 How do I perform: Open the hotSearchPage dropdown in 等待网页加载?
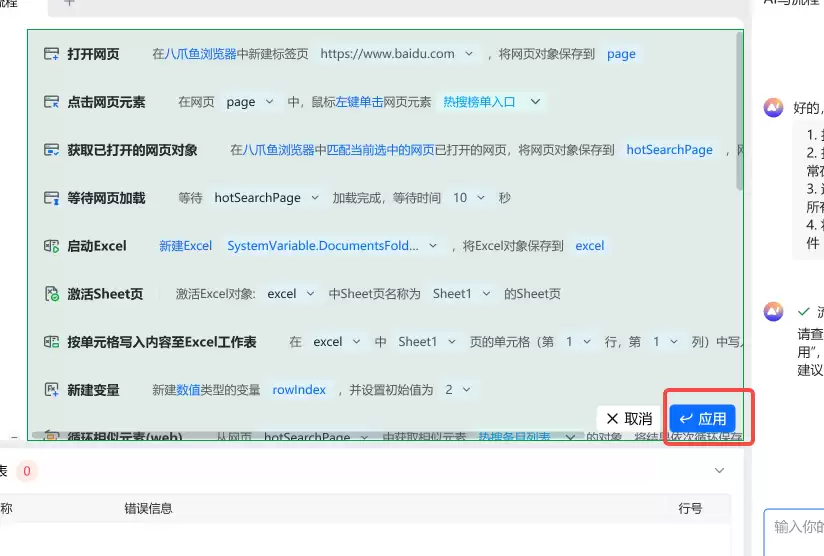pos(315,198)
